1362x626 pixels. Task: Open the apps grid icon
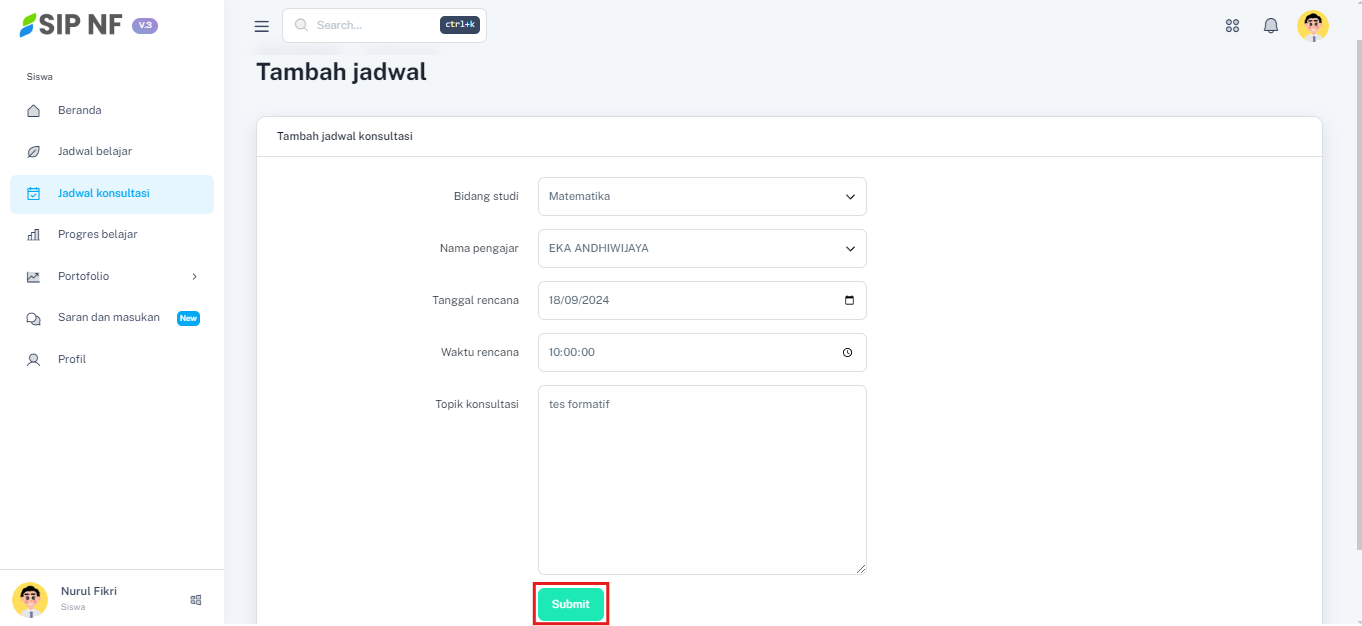(x=1232, y=26)
